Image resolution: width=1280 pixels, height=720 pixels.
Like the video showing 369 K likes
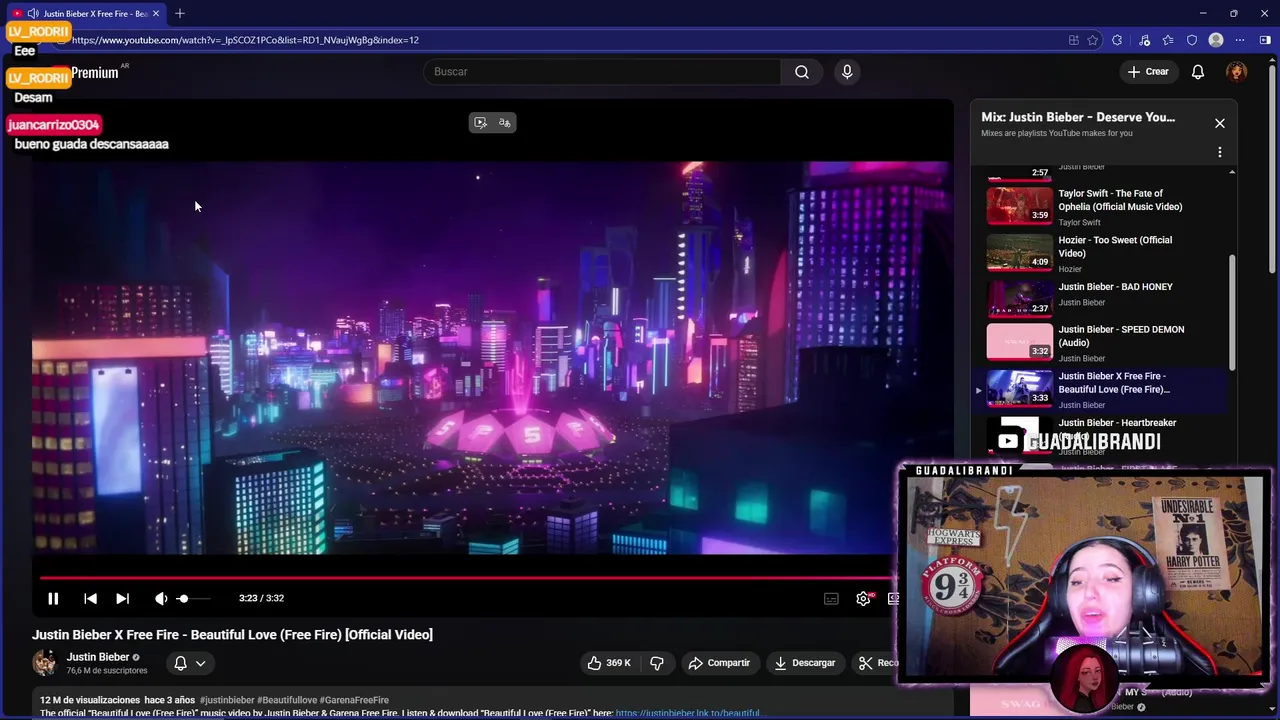pos(608,663)
